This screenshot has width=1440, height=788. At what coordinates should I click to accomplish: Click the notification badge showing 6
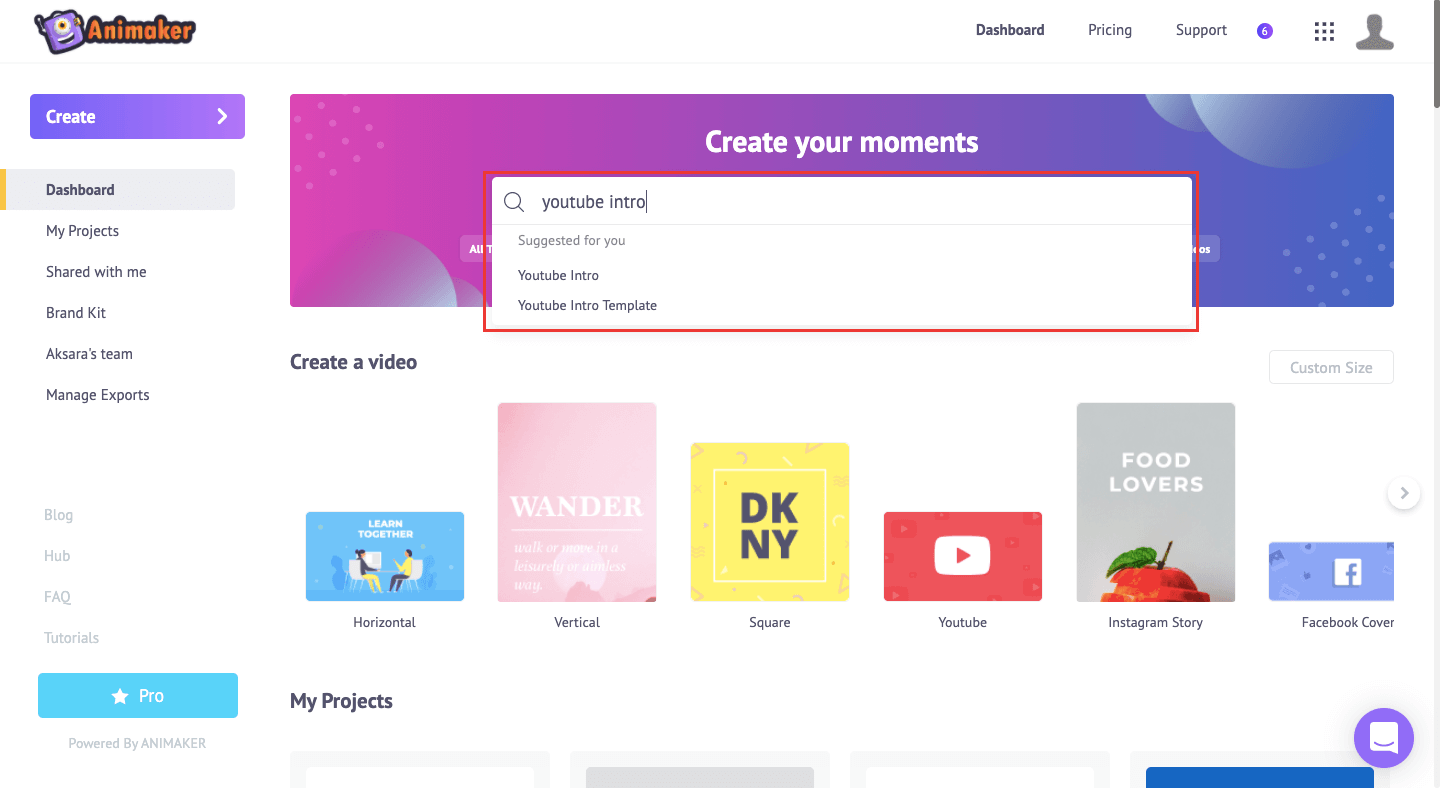point(1265,31)
